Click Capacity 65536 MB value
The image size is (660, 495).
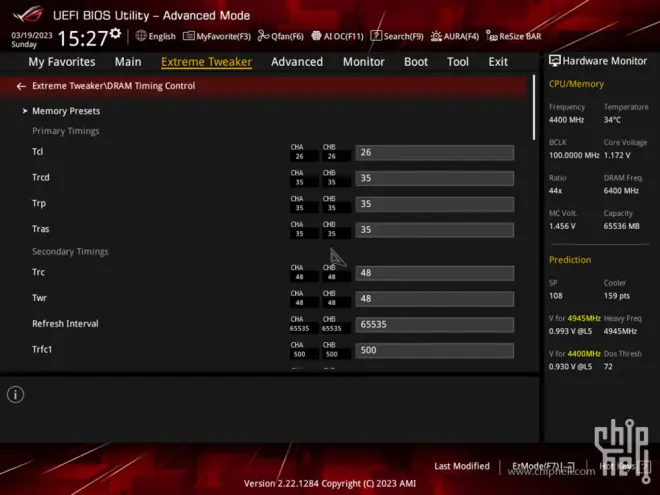click(622, 226)
